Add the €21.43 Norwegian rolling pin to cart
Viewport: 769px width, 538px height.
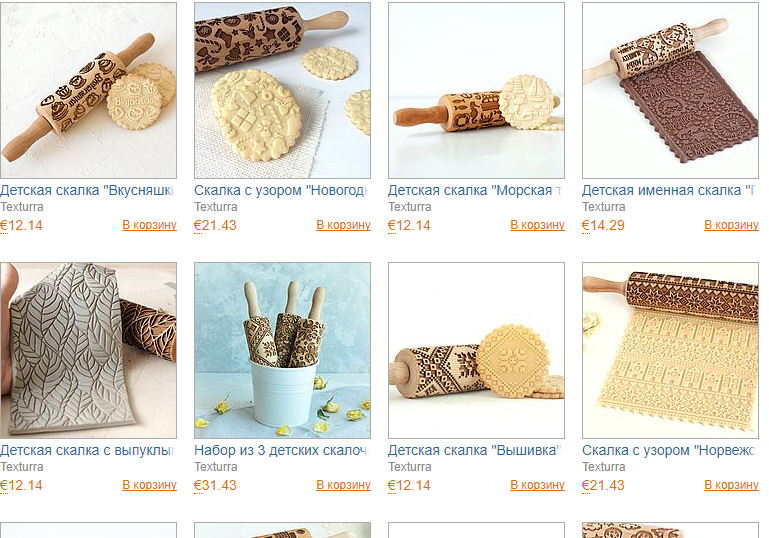pos(731,485)
